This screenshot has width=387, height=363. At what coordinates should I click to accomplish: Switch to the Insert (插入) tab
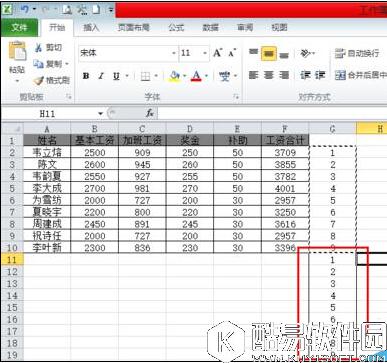click(x=91, y=28)
